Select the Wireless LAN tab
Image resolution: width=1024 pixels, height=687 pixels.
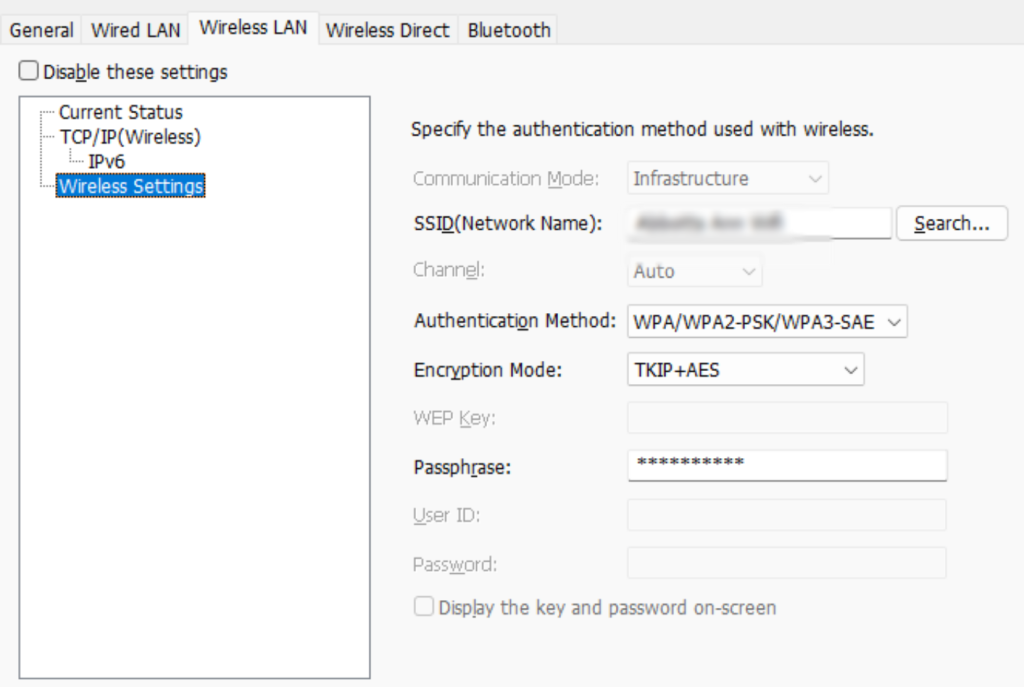pyautogui.click(x=253, y=27)
